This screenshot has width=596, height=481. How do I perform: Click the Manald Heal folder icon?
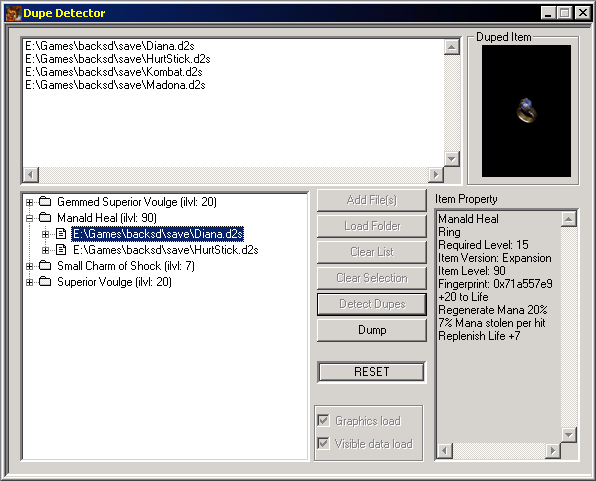[x=45, y=217]
